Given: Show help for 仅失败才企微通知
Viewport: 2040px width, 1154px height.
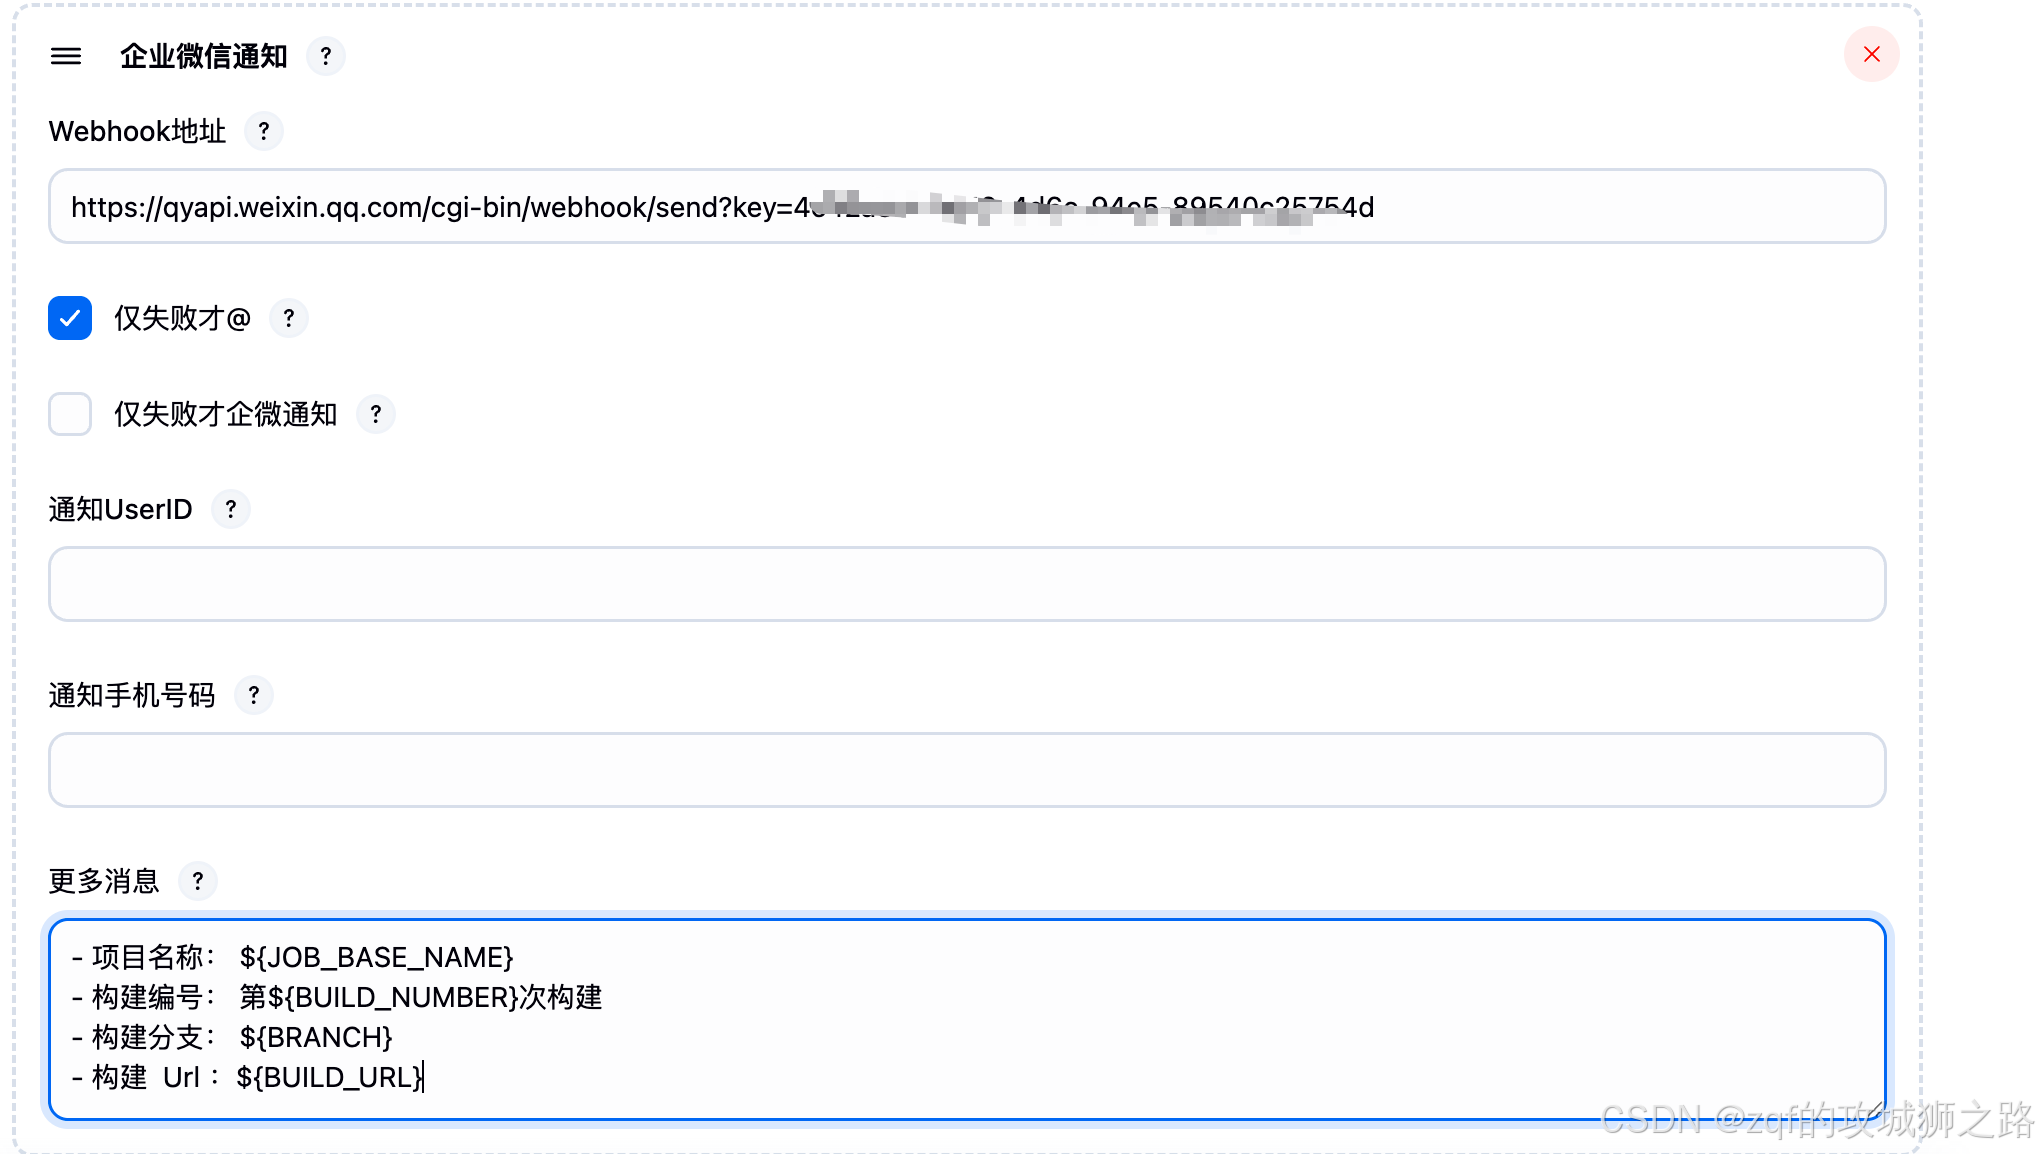Looking at the screenshot, I should pos(376,414).
